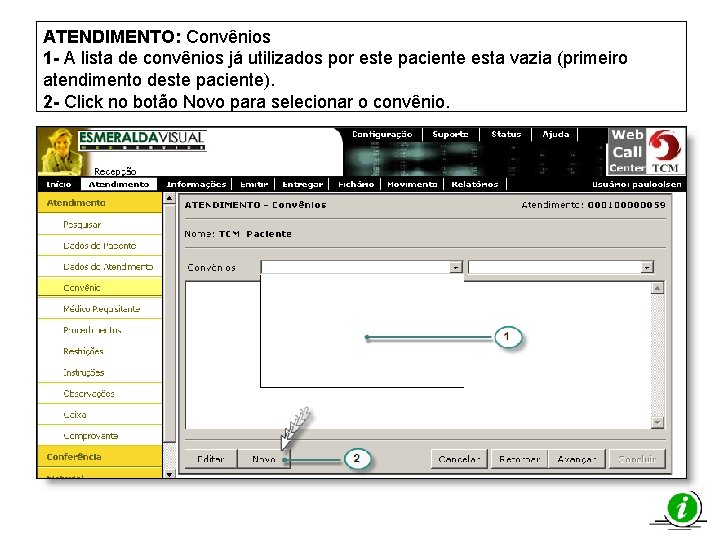
Task: Select Comprovante in the sidebar
Action: click(x=100, y=436)
